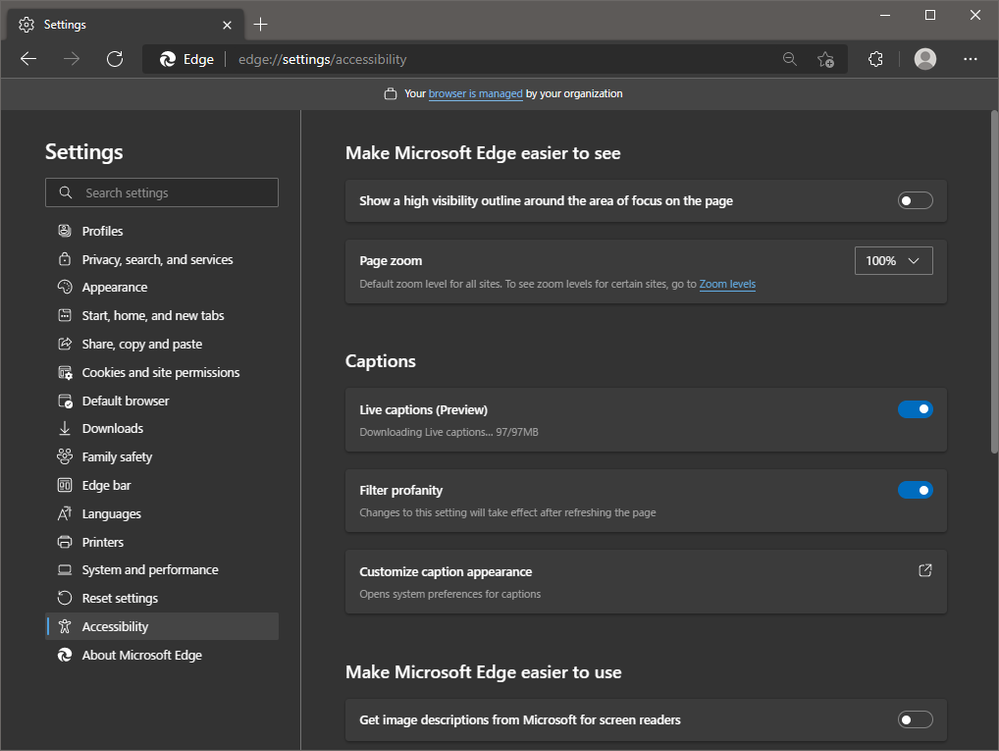Select Share, copy and paste
This screenshot has width=999, height=751.
[162, 344]
